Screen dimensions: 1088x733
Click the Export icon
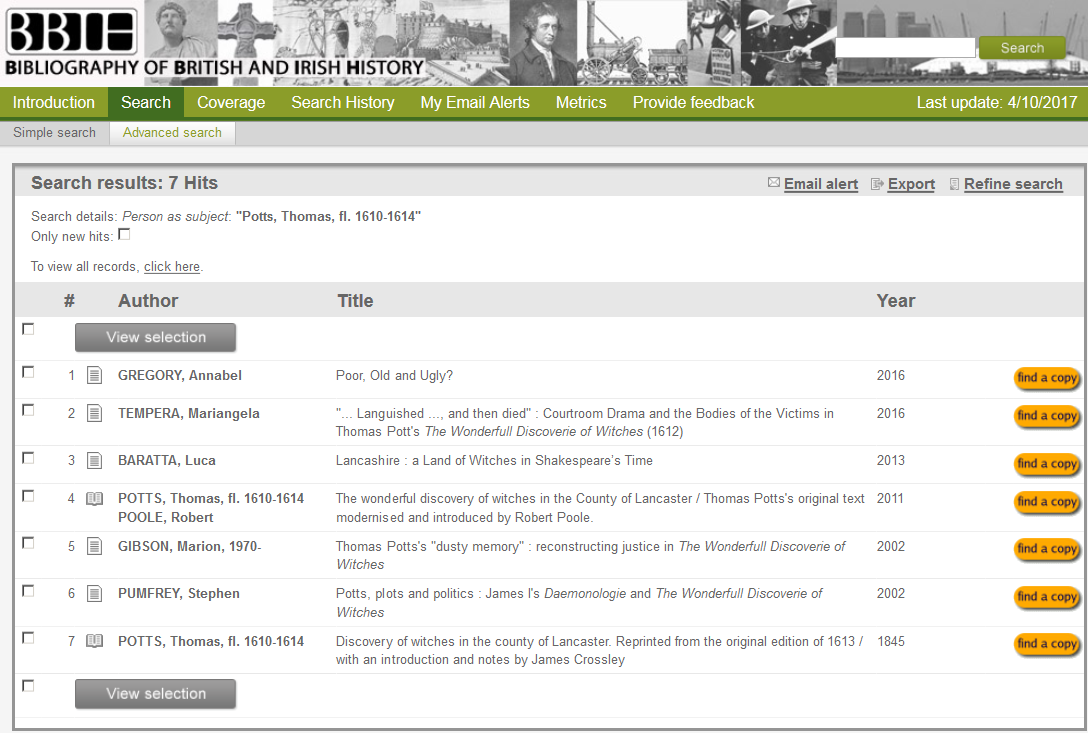click(877, 184)
